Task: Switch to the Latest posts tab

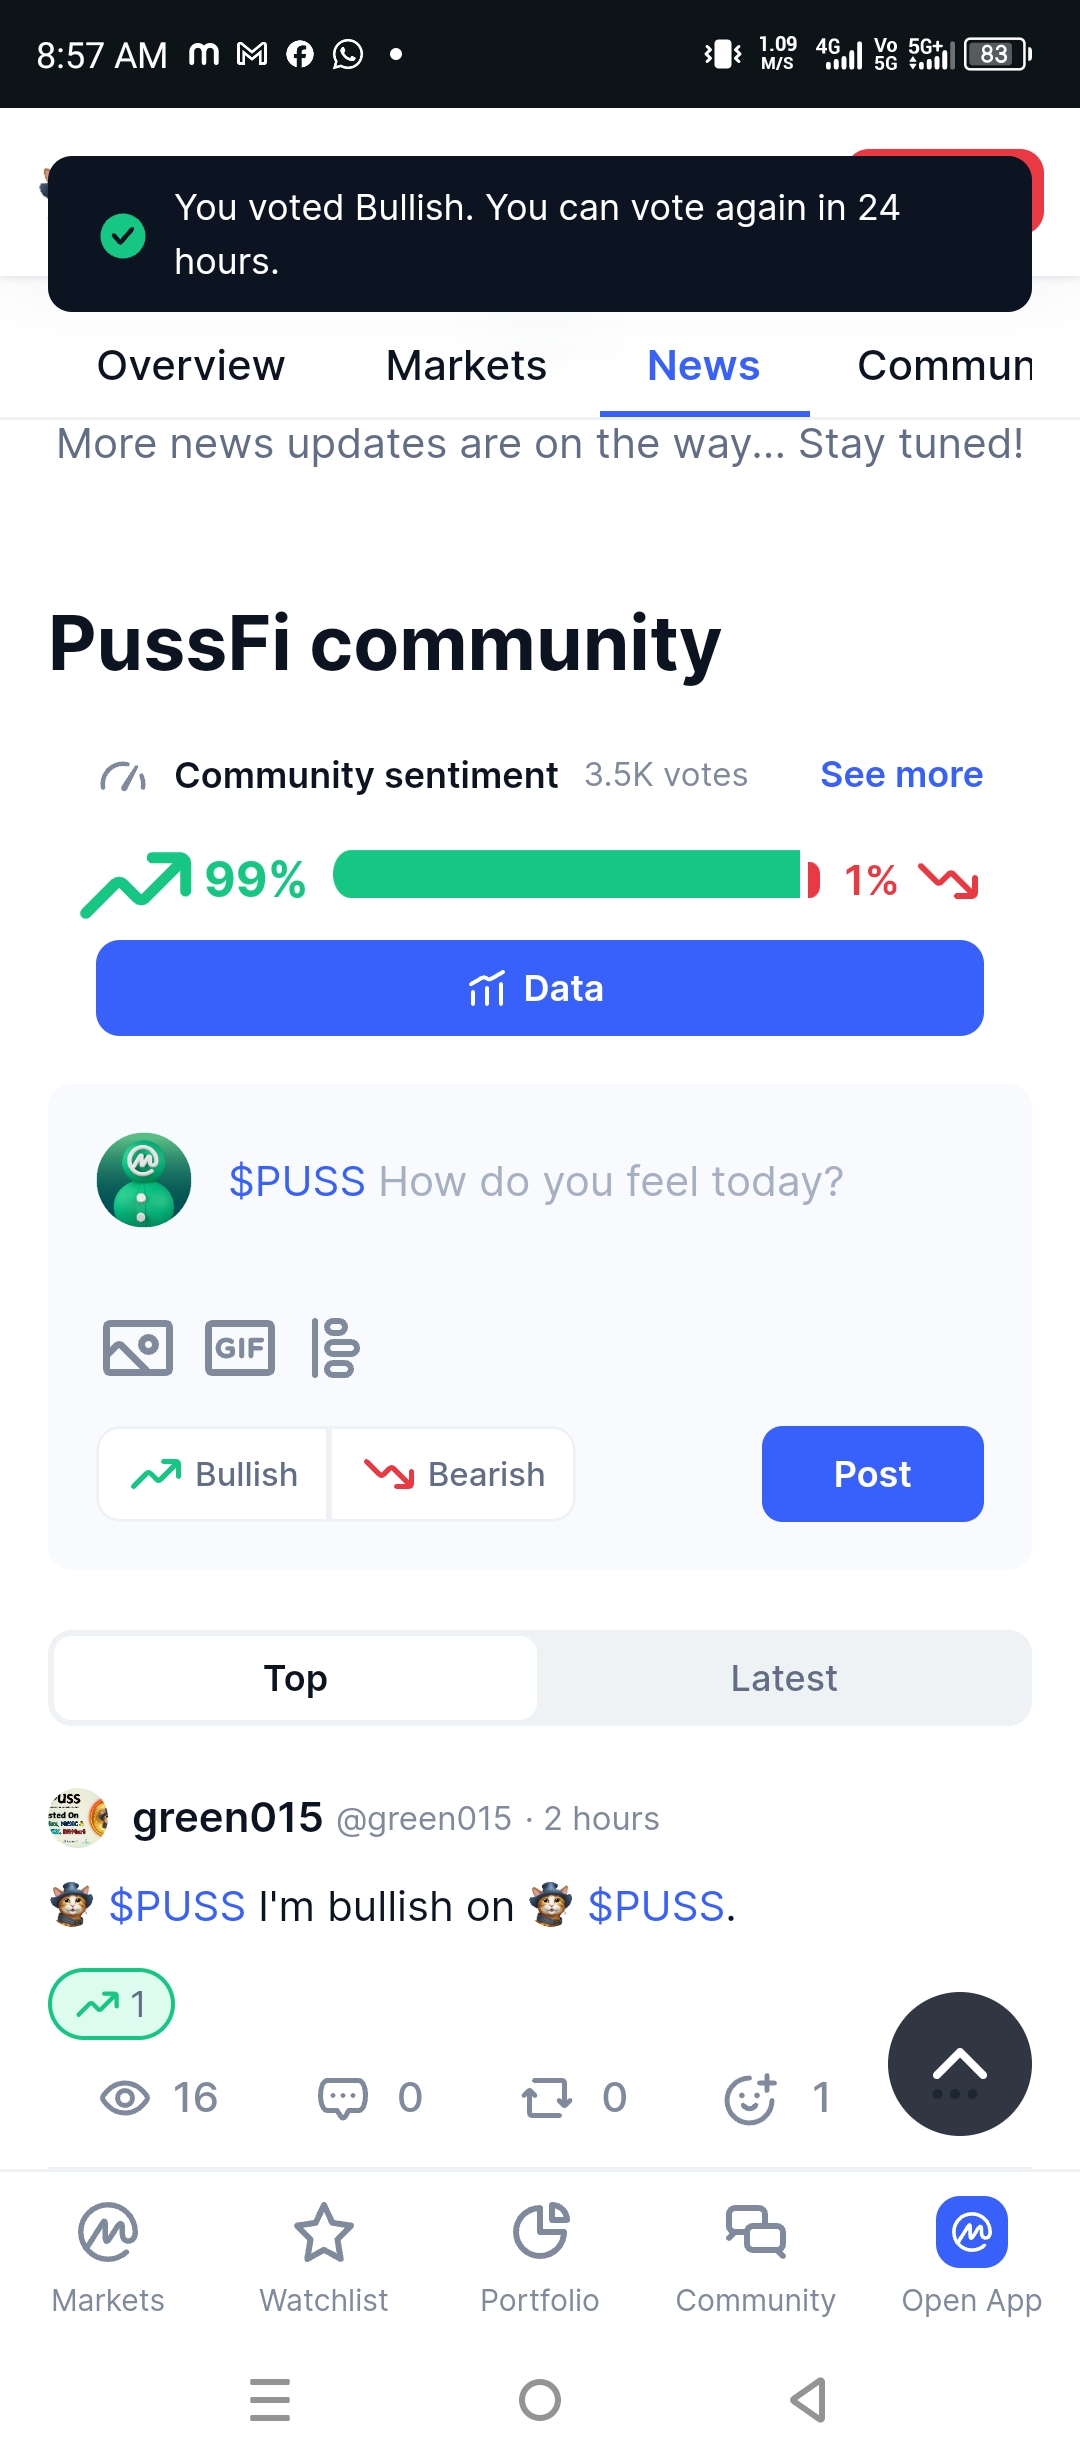Action: [784, 1678]
